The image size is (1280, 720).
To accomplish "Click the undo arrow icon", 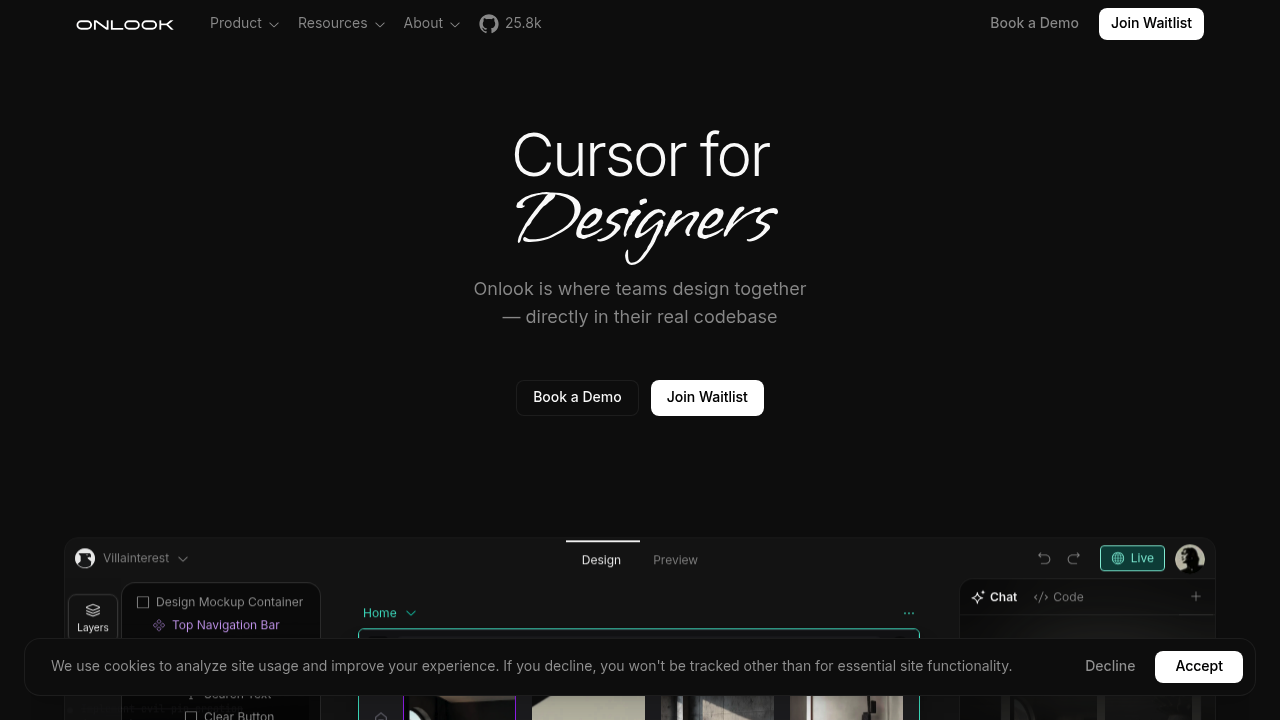I will click(1044, 558).
